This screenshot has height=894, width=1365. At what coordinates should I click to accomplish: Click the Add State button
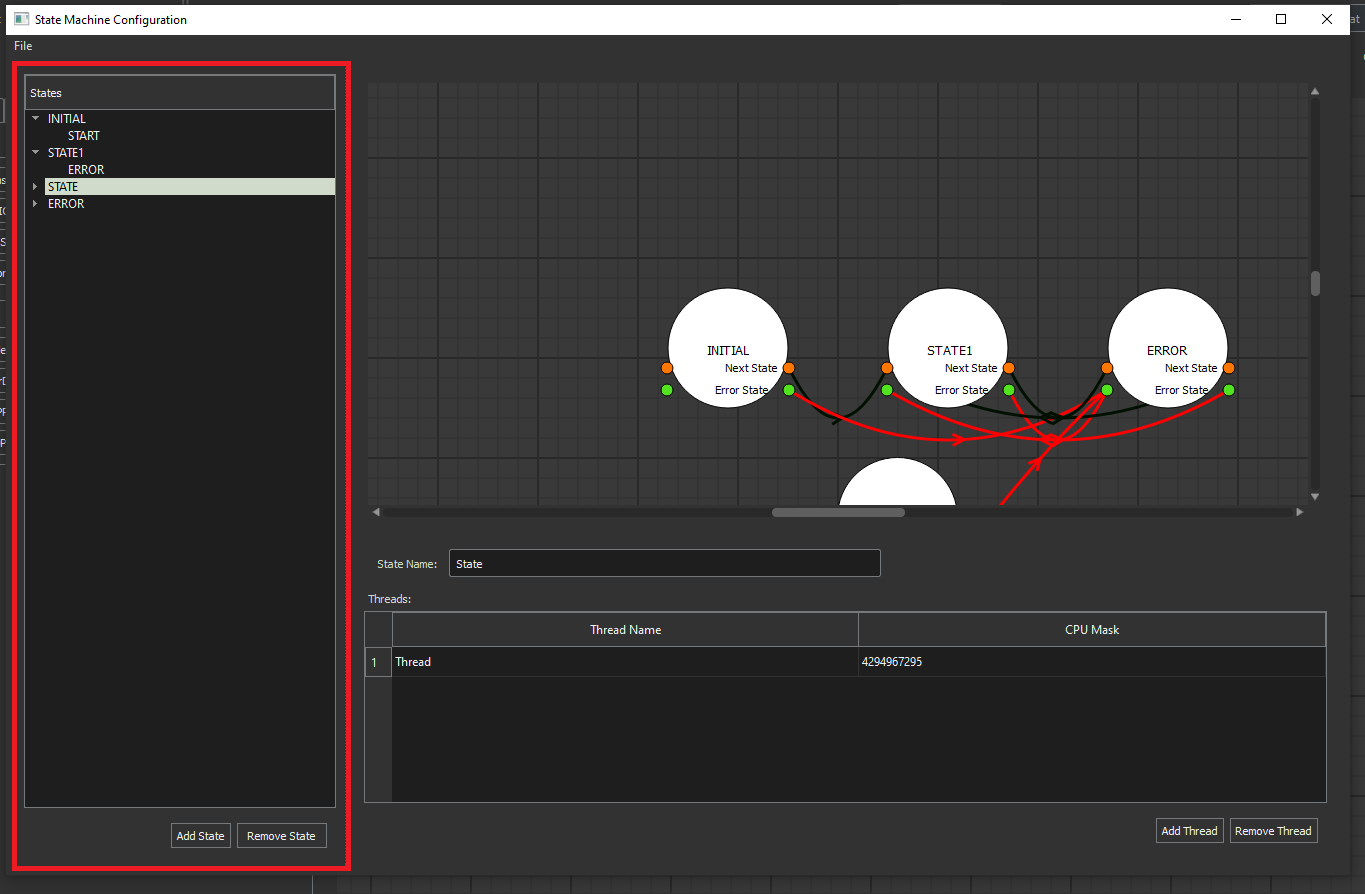coord(200,836)
